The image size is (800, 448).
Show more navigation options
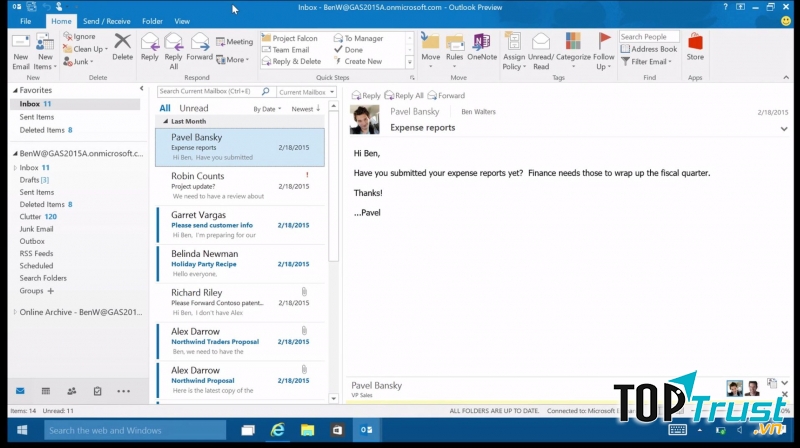123,391
